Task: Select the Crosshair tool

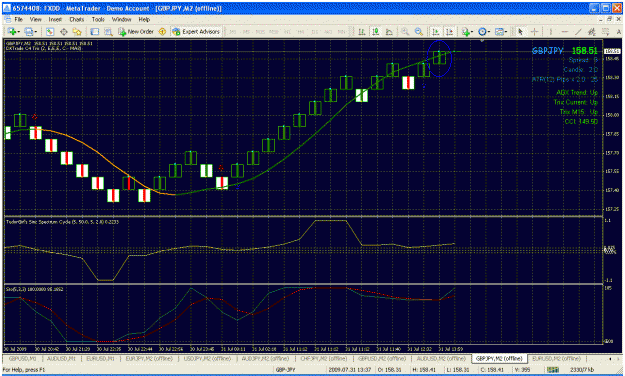Action: coord(534,31)
